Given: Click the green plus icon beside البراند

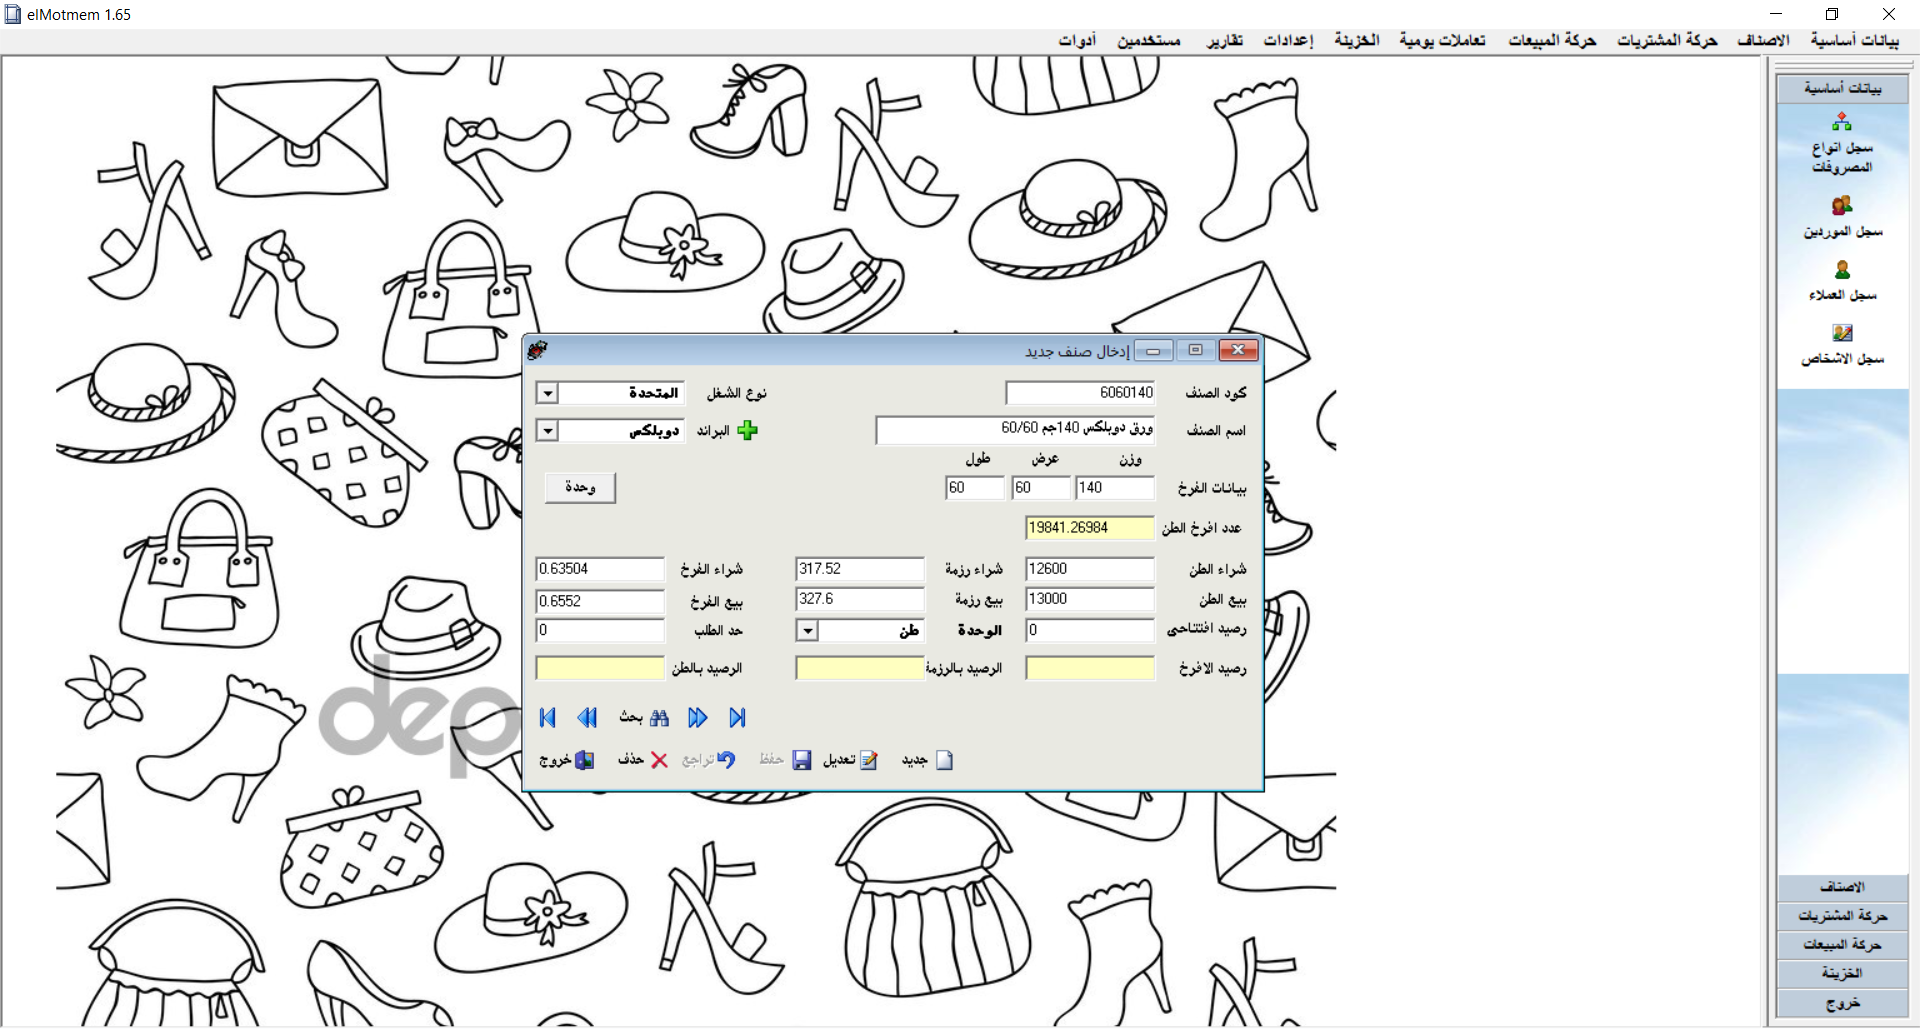Looking at the screenshot, I should pos(747,430).
